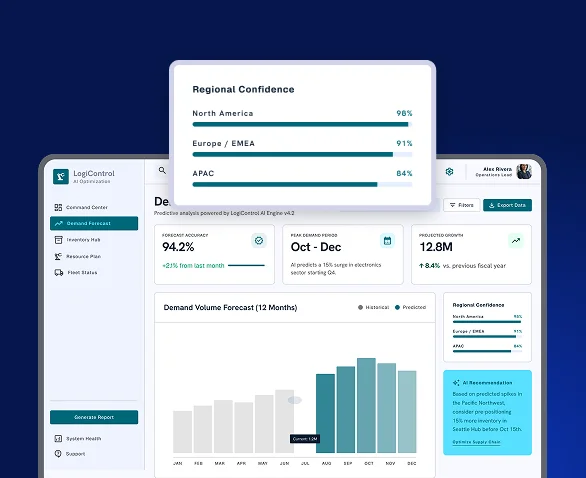
Task: Click the AUG predicted bar in chart
Action: click(x=326, y=413)
